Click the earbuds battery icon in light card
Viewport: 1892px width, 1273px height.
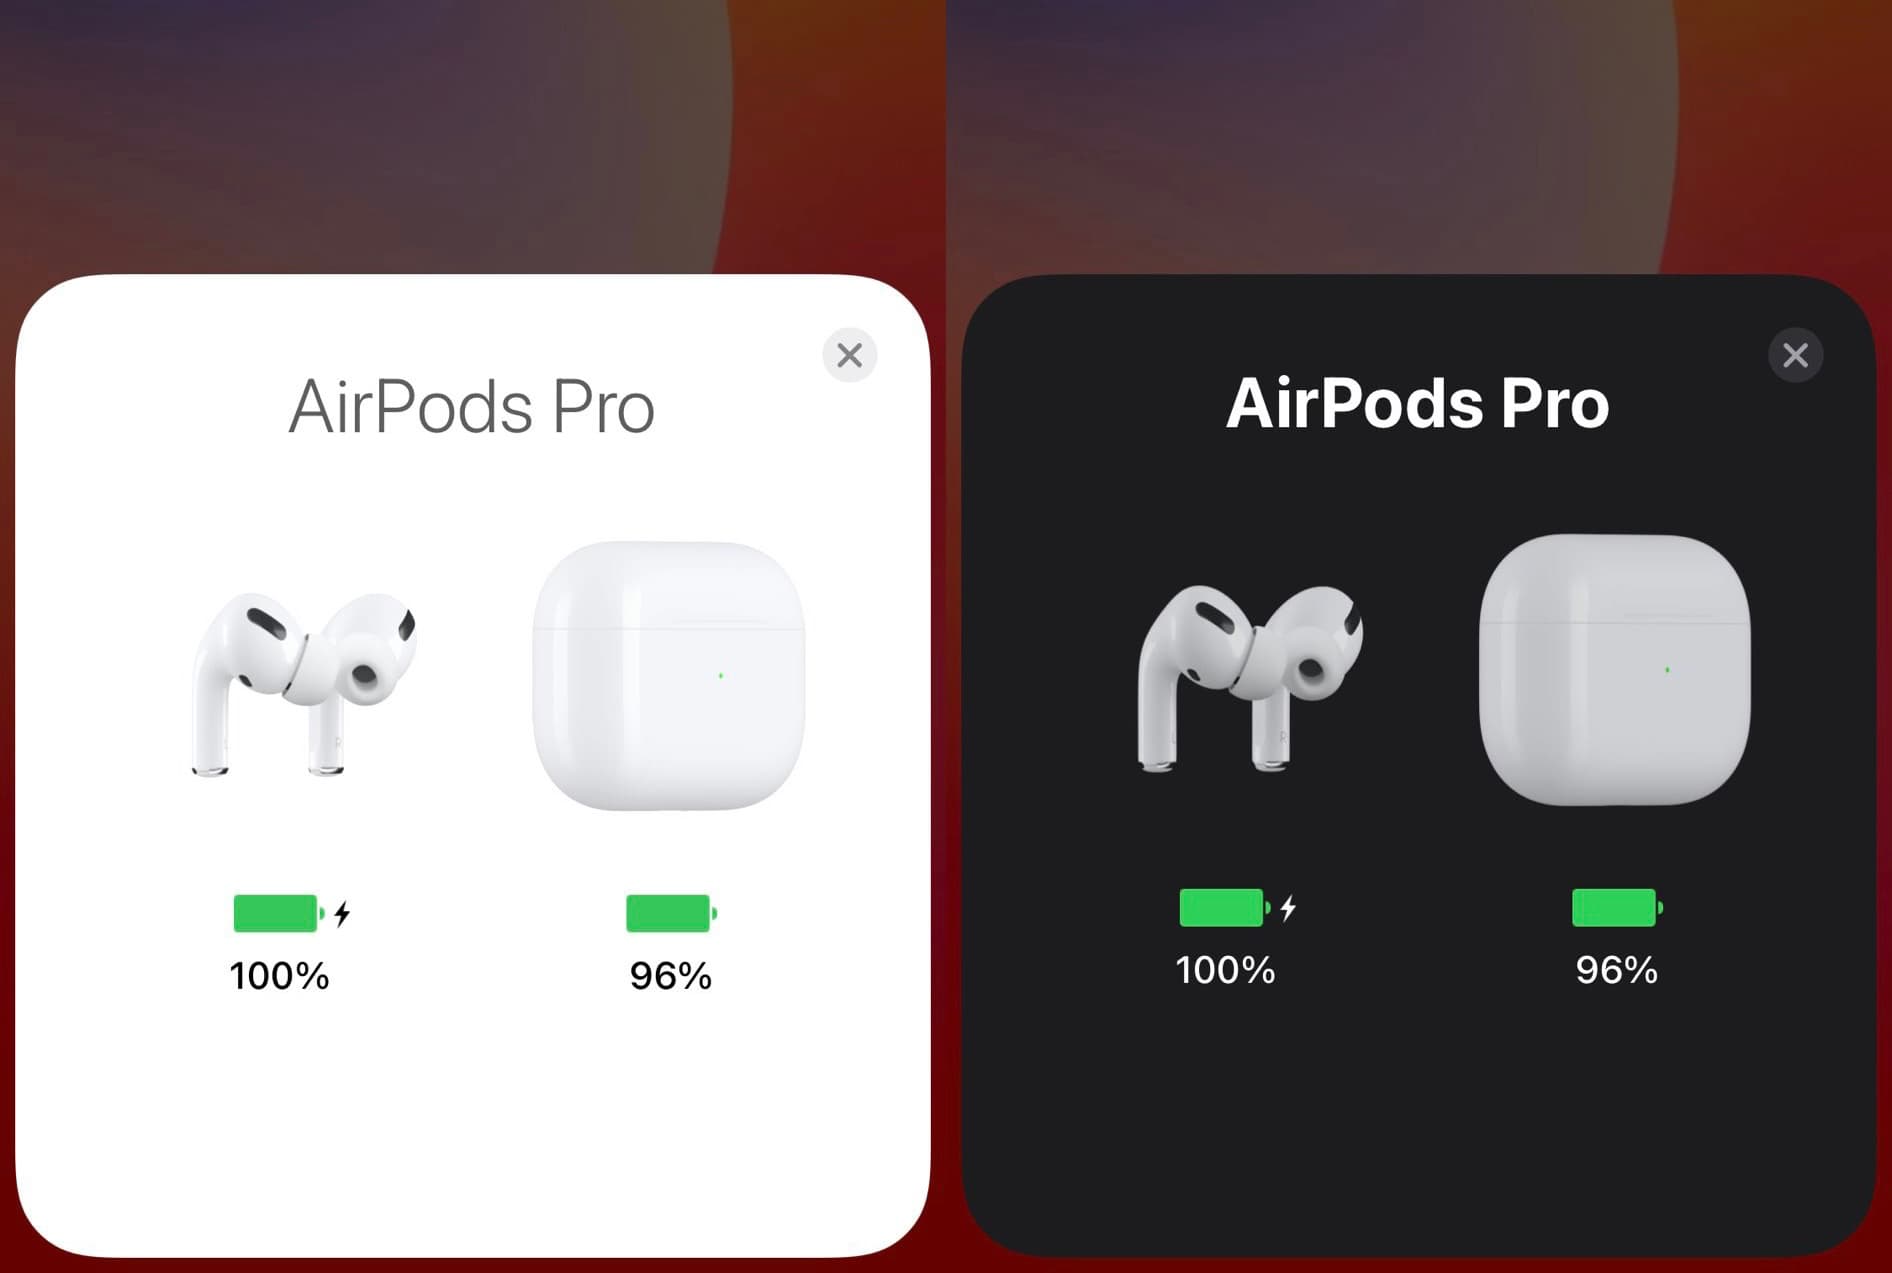click(x=279, y=913)
